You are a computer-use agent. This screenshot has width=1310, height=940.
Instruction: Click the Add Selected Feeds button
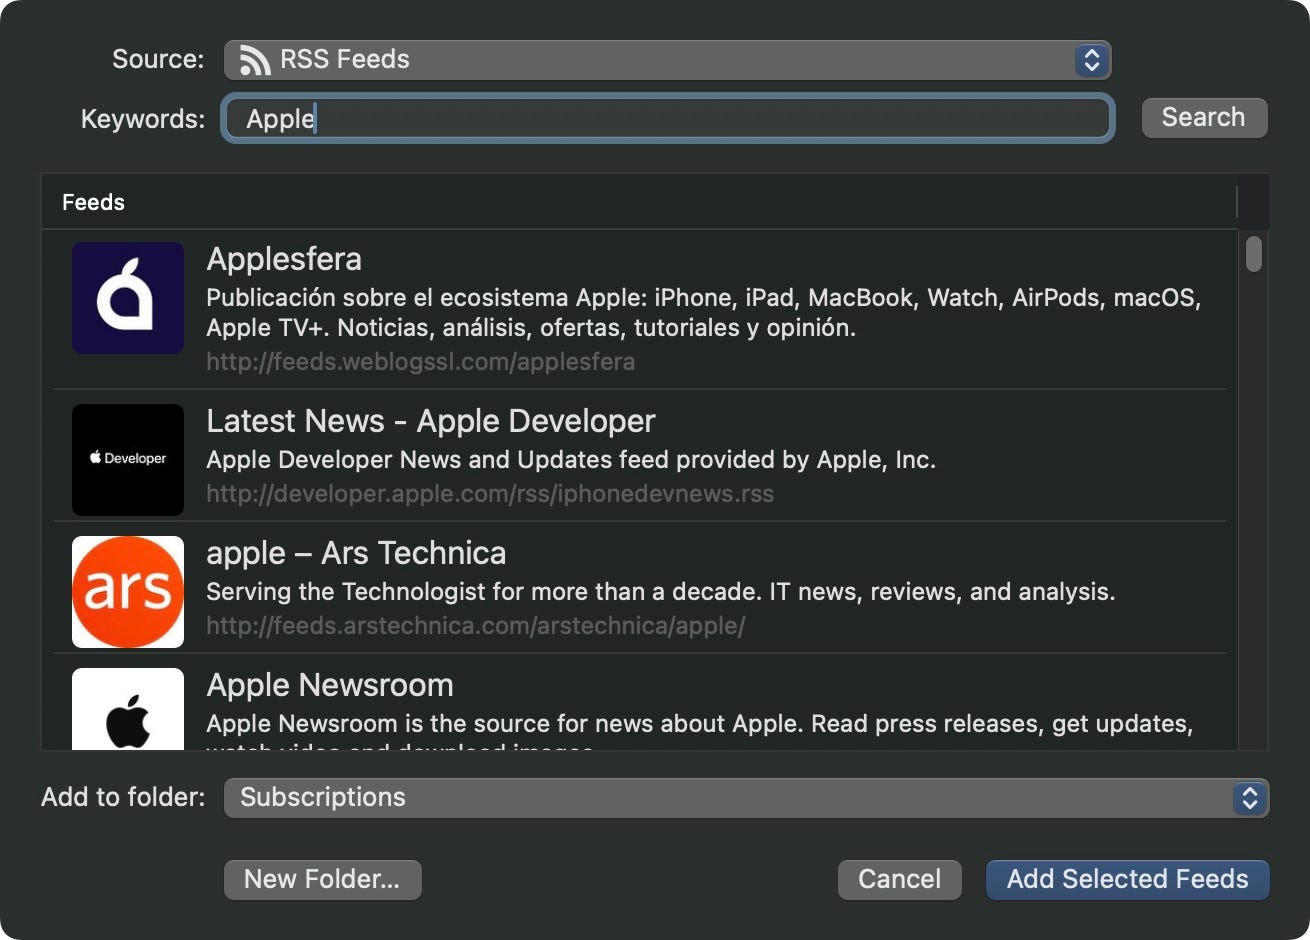1127,879
